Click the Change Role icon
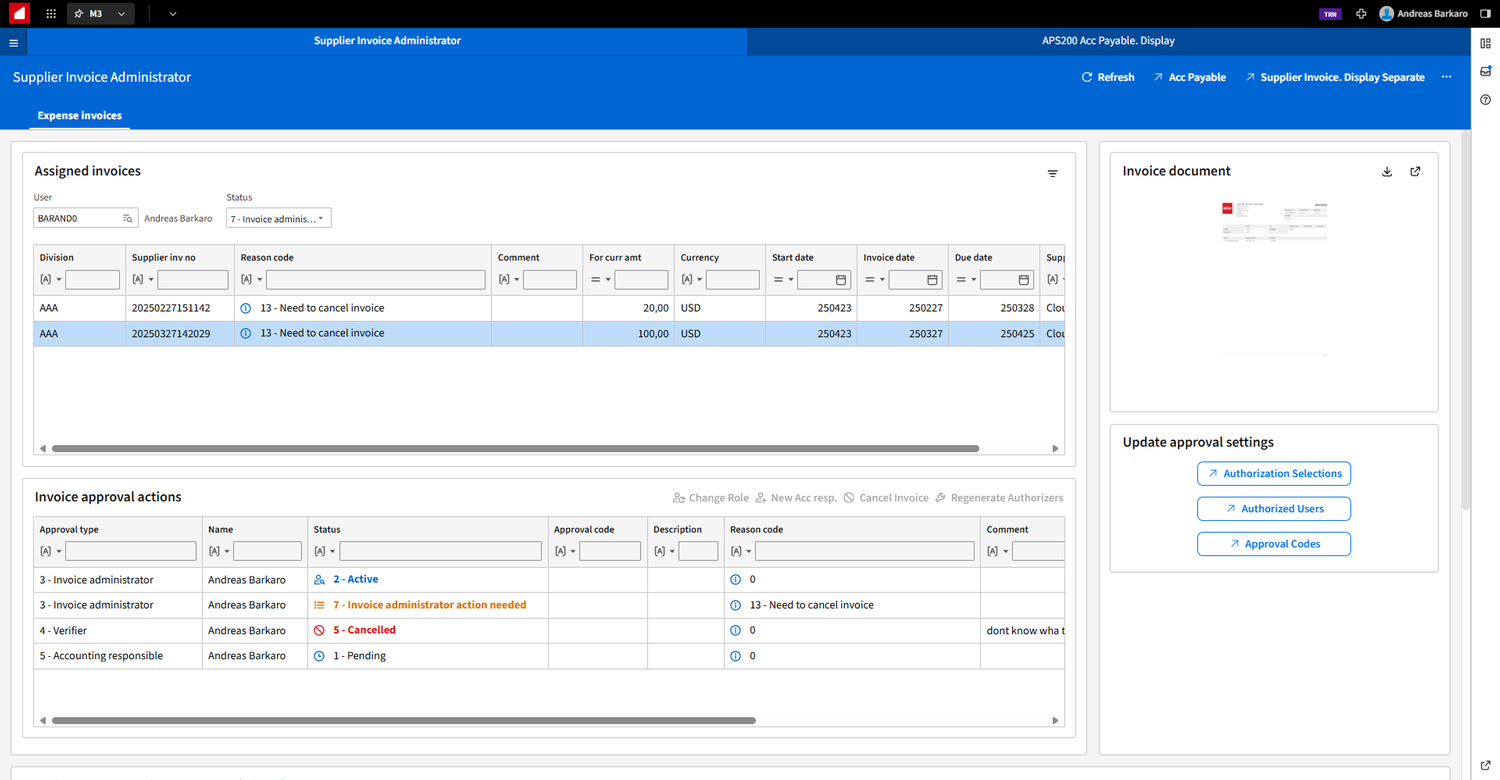This screenshot has width=1500, height=780. [680, 497]
